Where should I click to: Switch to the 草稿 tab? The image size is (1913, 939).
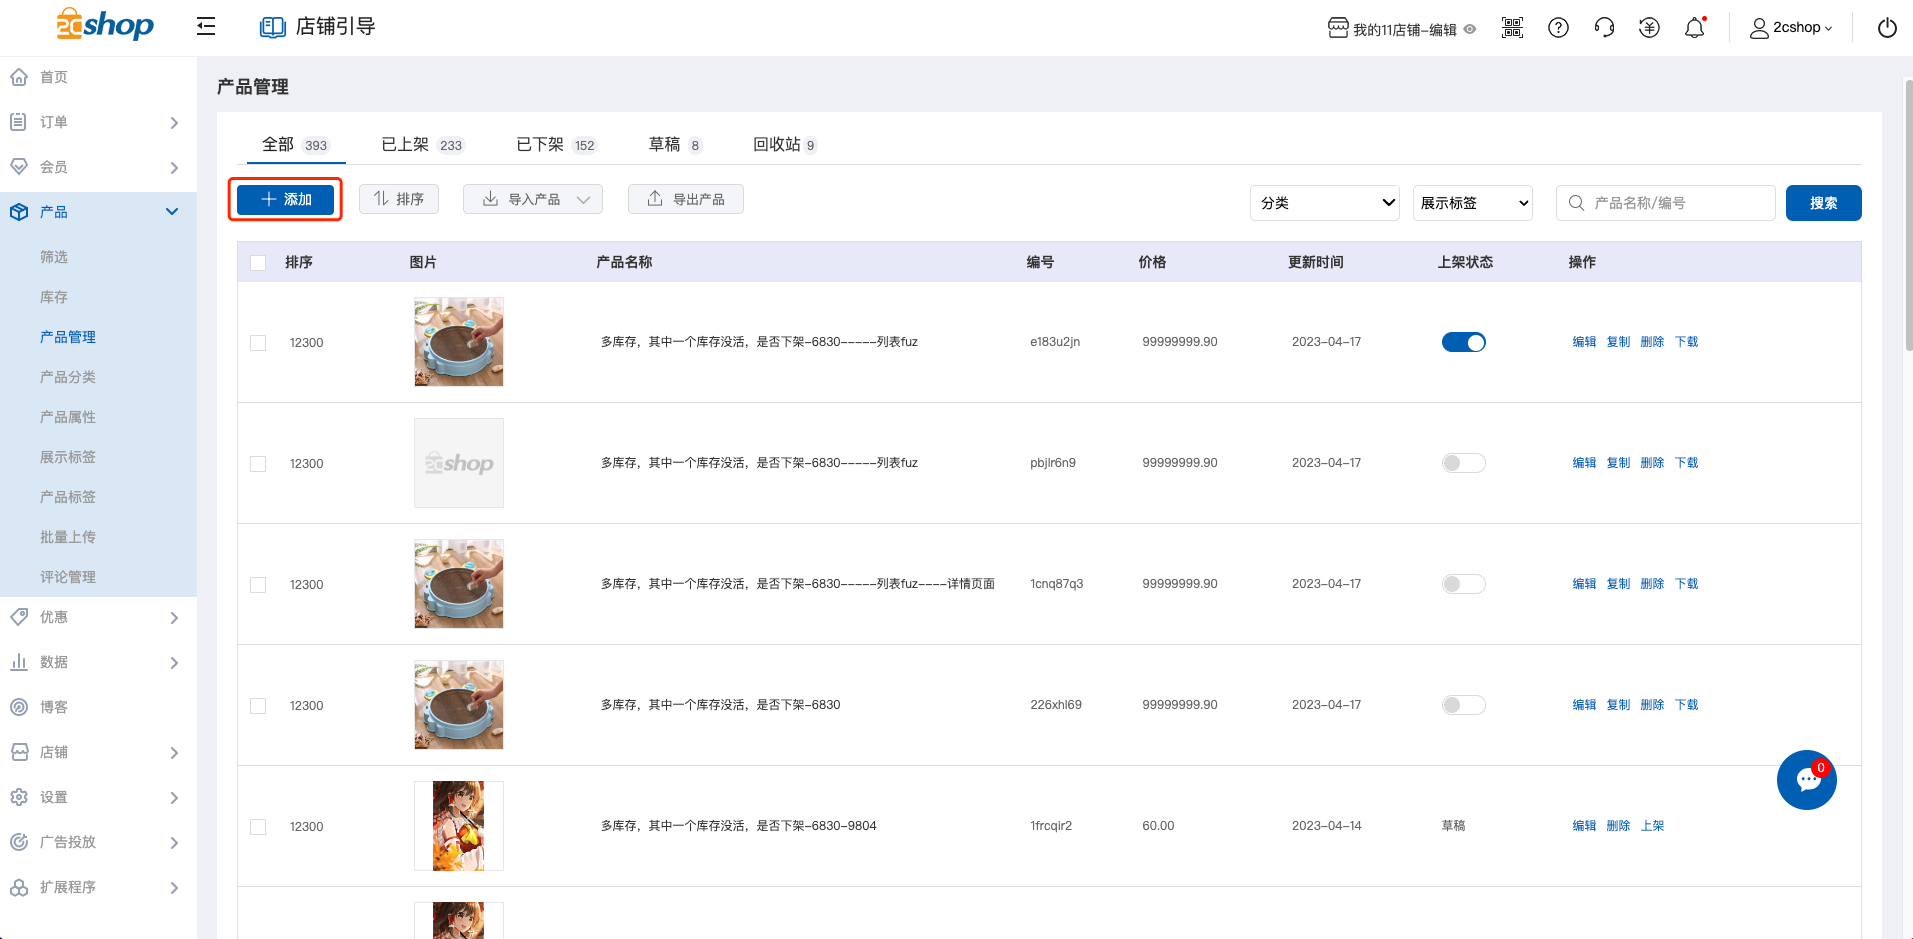point(675,145)
